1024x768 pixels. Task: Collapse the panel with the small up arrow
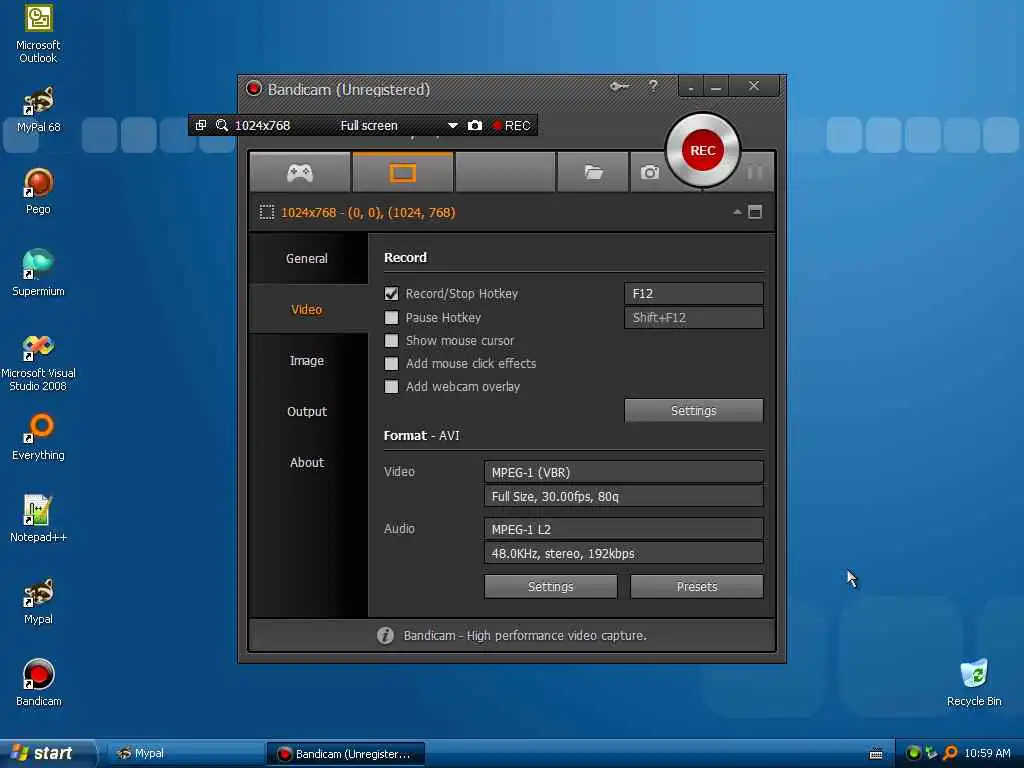tap(737, 212)
